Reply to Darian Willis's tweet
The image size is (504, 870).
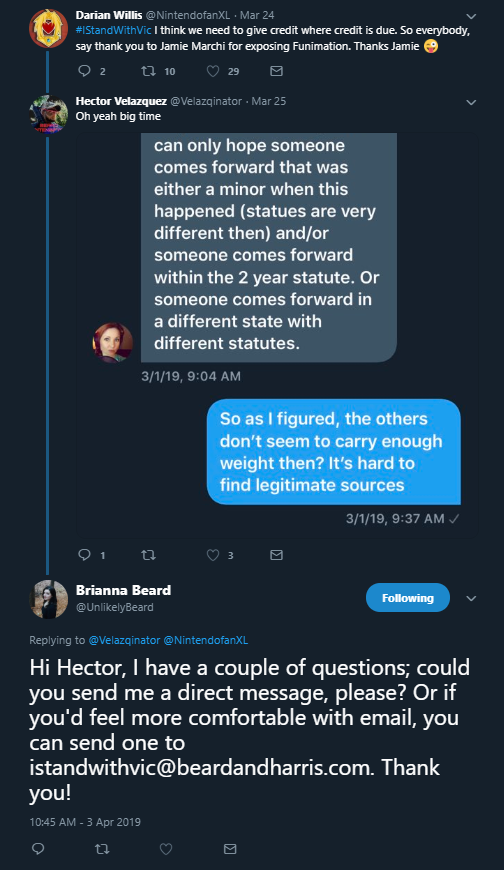[84, 70]
